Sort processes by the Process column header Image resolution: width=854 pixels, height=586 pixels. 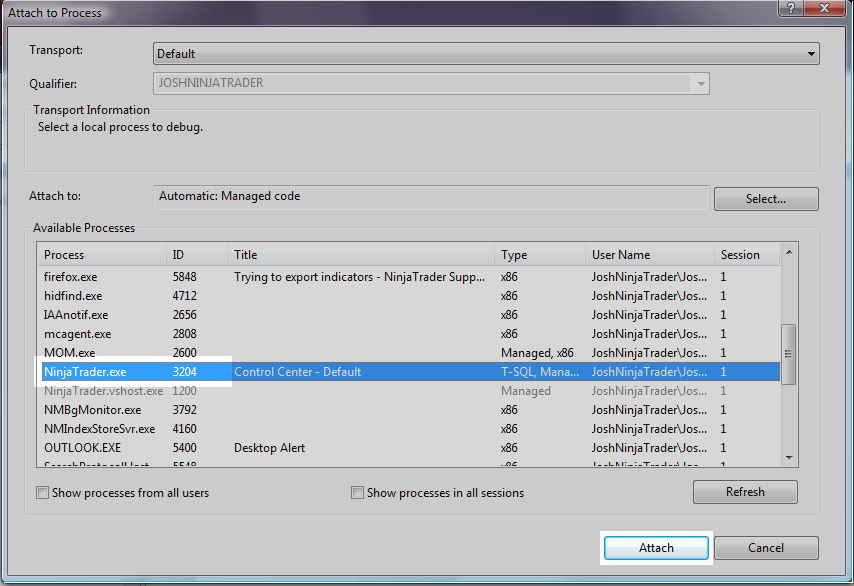point(100,254)
